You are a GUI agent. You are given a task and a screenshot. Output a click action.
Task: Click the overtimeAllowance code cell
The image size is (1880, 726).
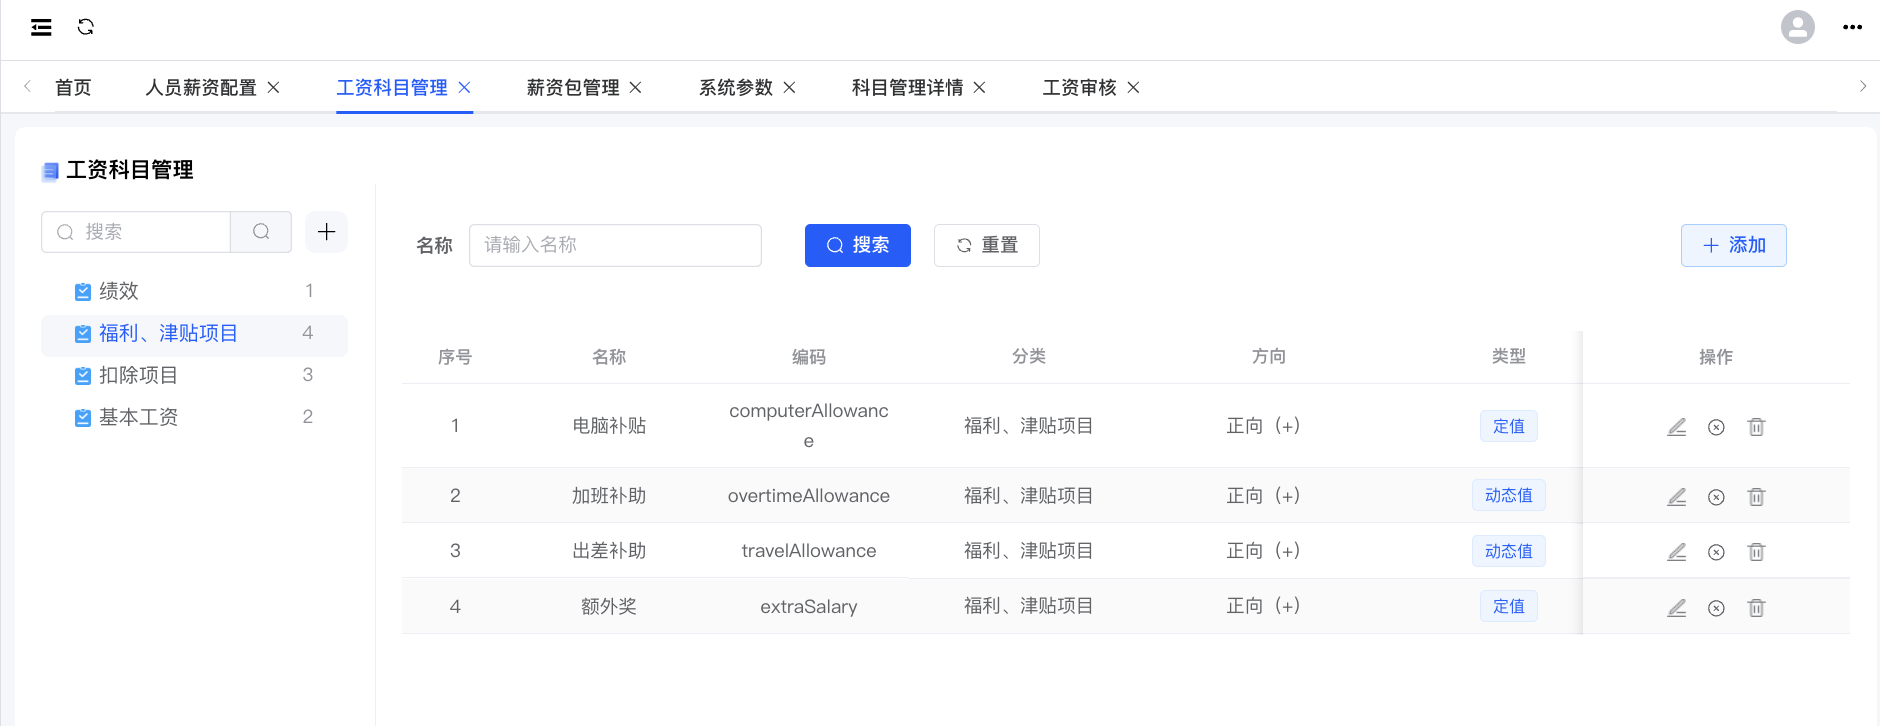pos(808,496)
